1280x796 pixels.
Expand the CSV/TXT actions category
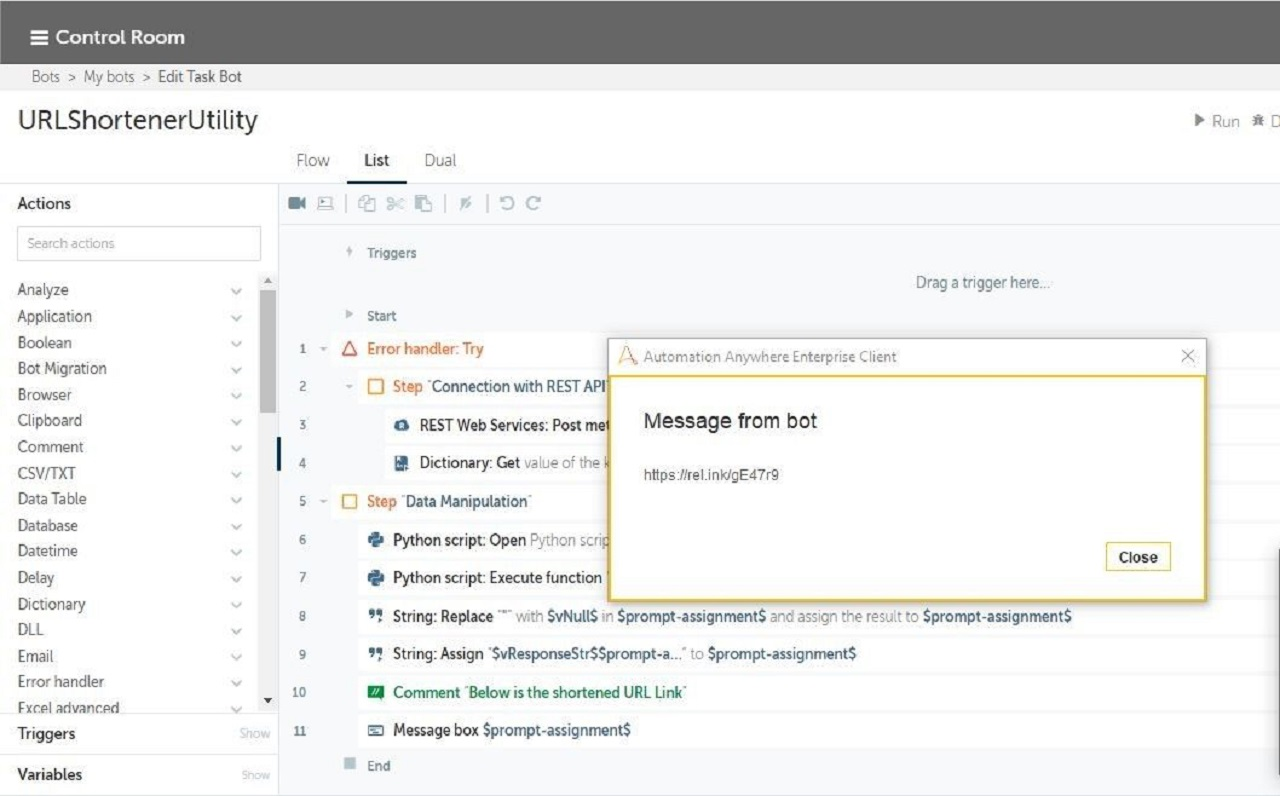[236, 474]
